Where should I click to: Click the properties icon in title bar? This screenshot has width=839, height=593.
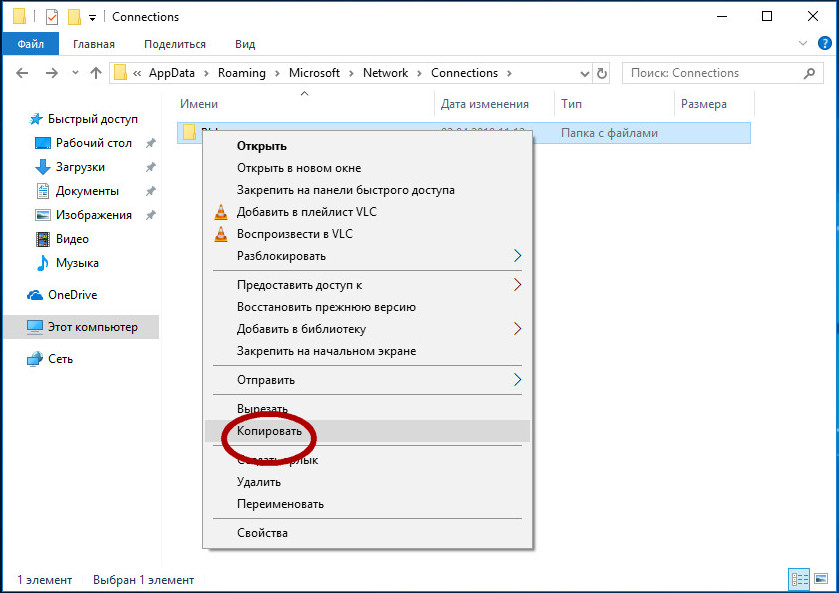tap(52, 17)
